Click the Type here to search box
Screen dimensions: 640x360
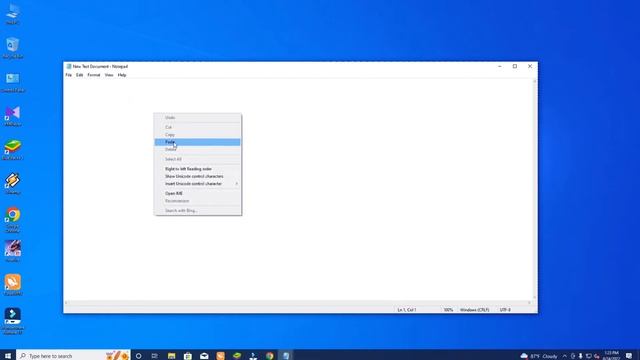[x=73, y=356]
